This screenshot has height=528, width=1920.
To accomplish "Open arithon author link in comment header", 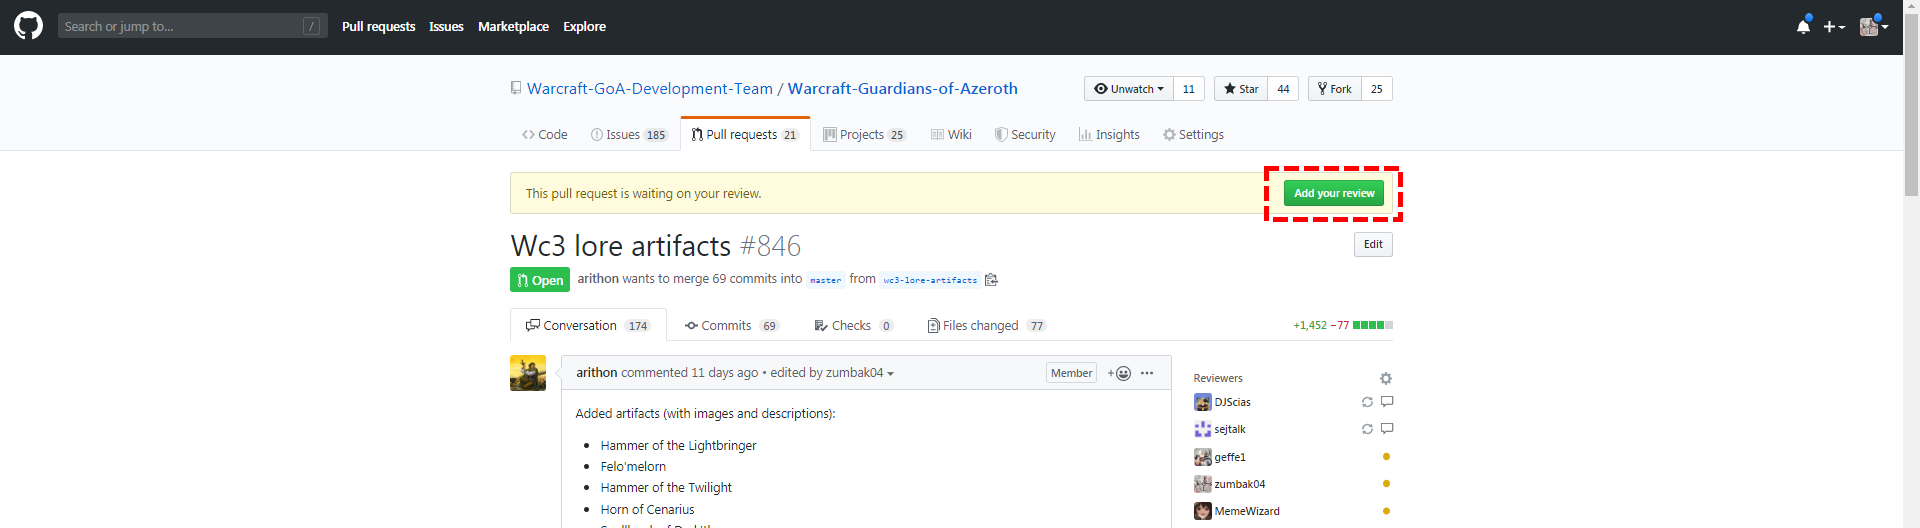I will tap(596, 373).
